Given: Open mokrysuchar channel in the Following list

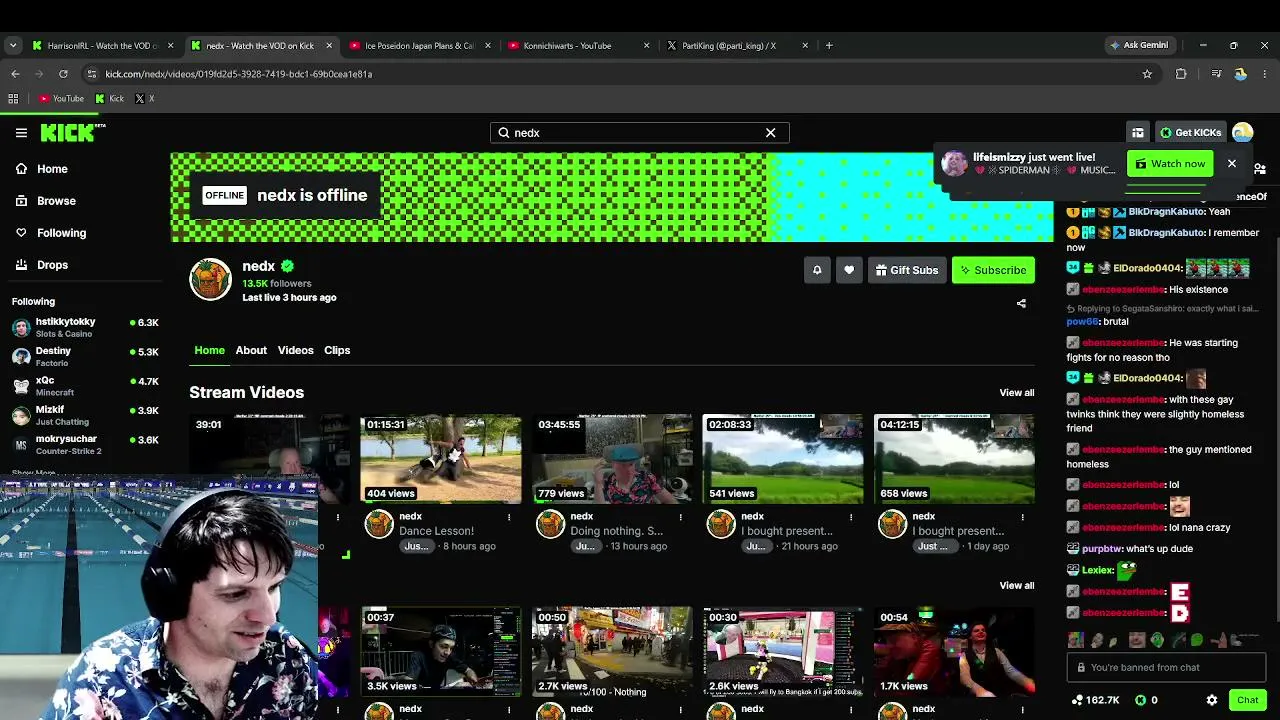Looking at the screenshot, I should (x=85, y=444).
